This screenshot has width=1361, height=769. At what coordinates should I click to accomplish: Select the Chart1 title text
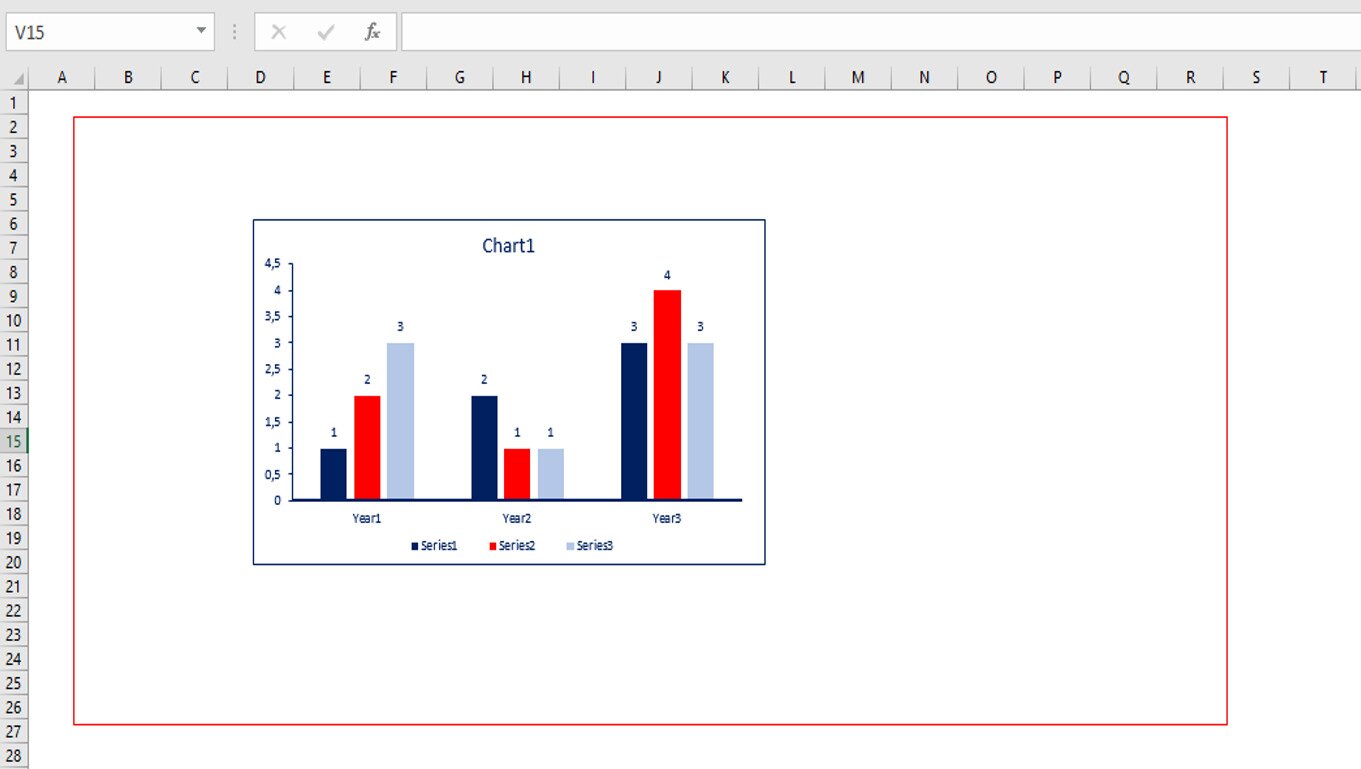pos(508,246)
